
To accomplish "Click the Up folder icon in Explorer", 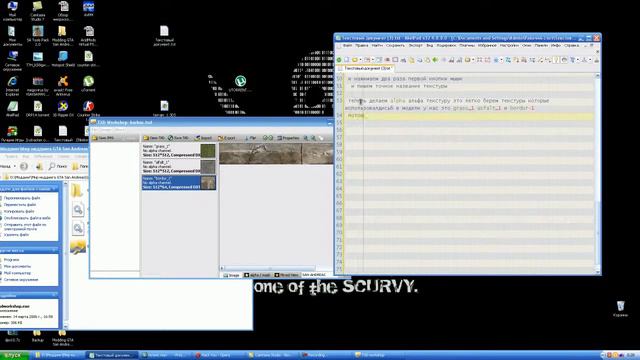I will 40,167.
